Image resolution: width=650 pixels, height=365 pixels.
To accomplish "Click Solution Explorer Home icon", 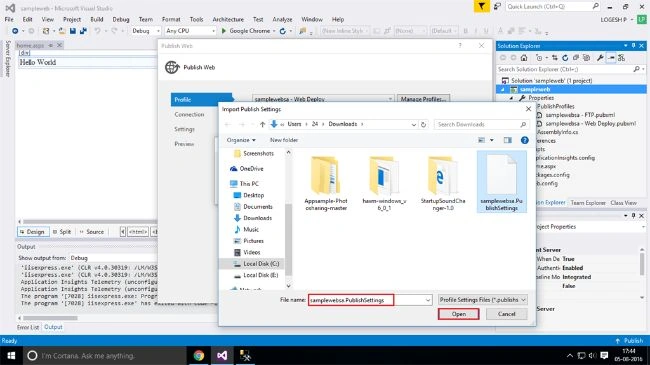I will click(524, 58).
